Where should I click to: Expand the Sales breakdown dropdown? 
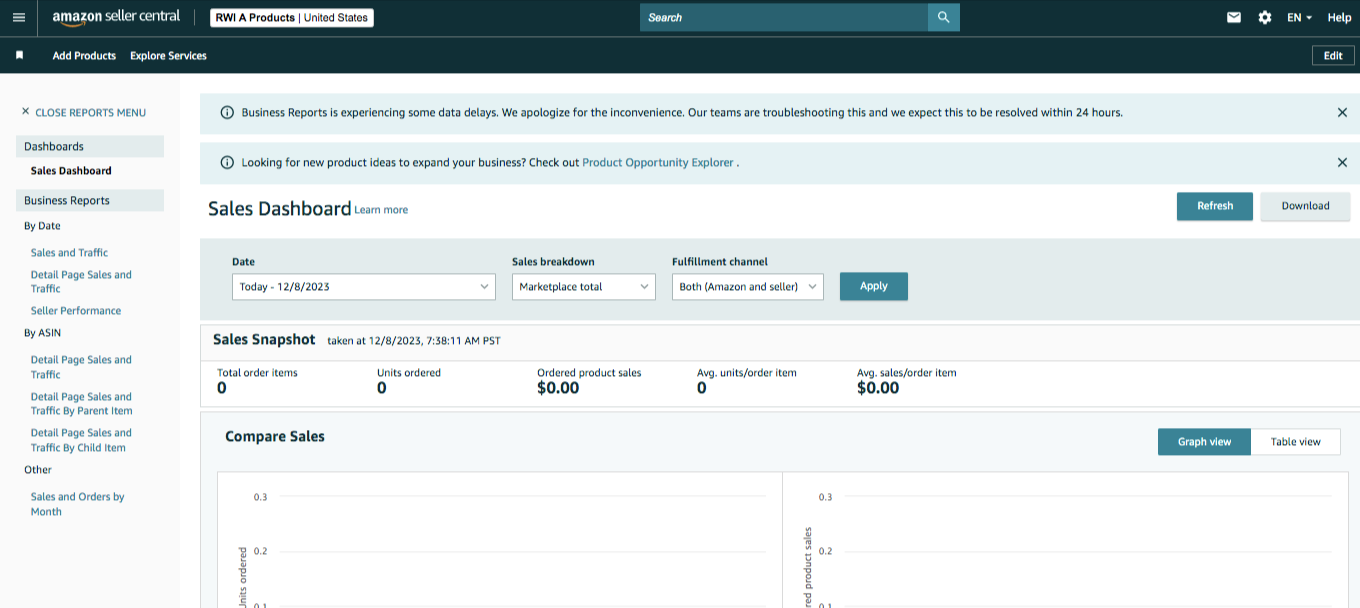[584, 287]
